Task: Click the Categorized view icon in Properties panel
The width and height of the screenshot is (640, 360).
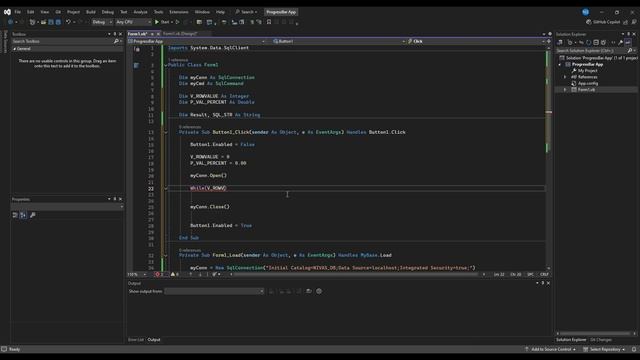Action: pyautogui.click(x=15, y=215)
